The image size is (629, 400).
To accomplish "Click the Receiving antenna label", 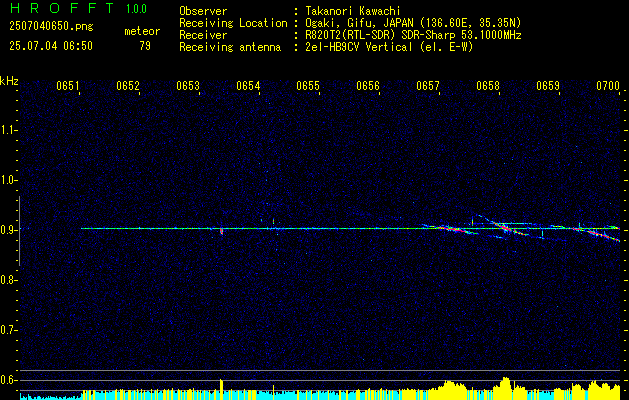I will click(x=230, y=47).
